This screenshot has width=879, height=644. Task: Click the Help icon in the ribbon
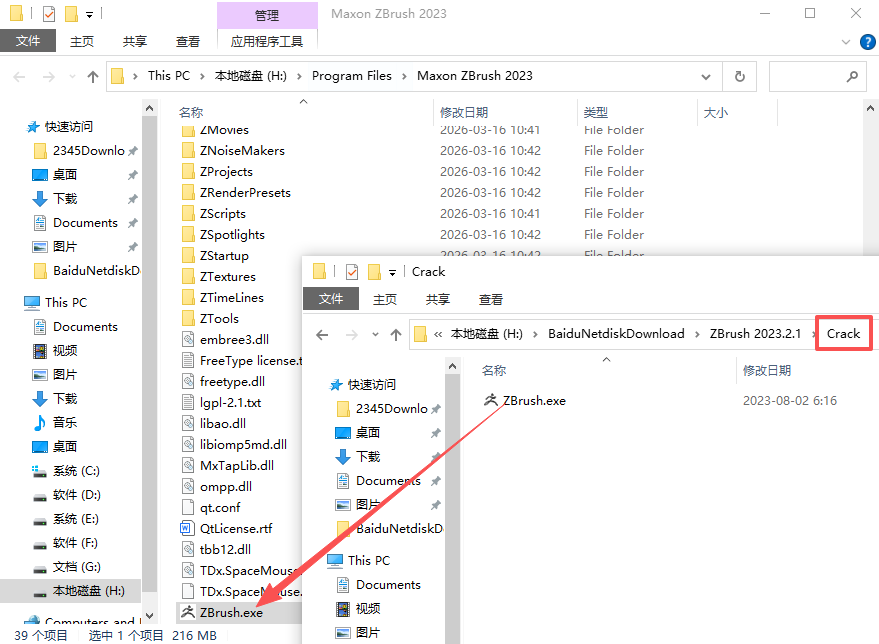click(867, 42)
